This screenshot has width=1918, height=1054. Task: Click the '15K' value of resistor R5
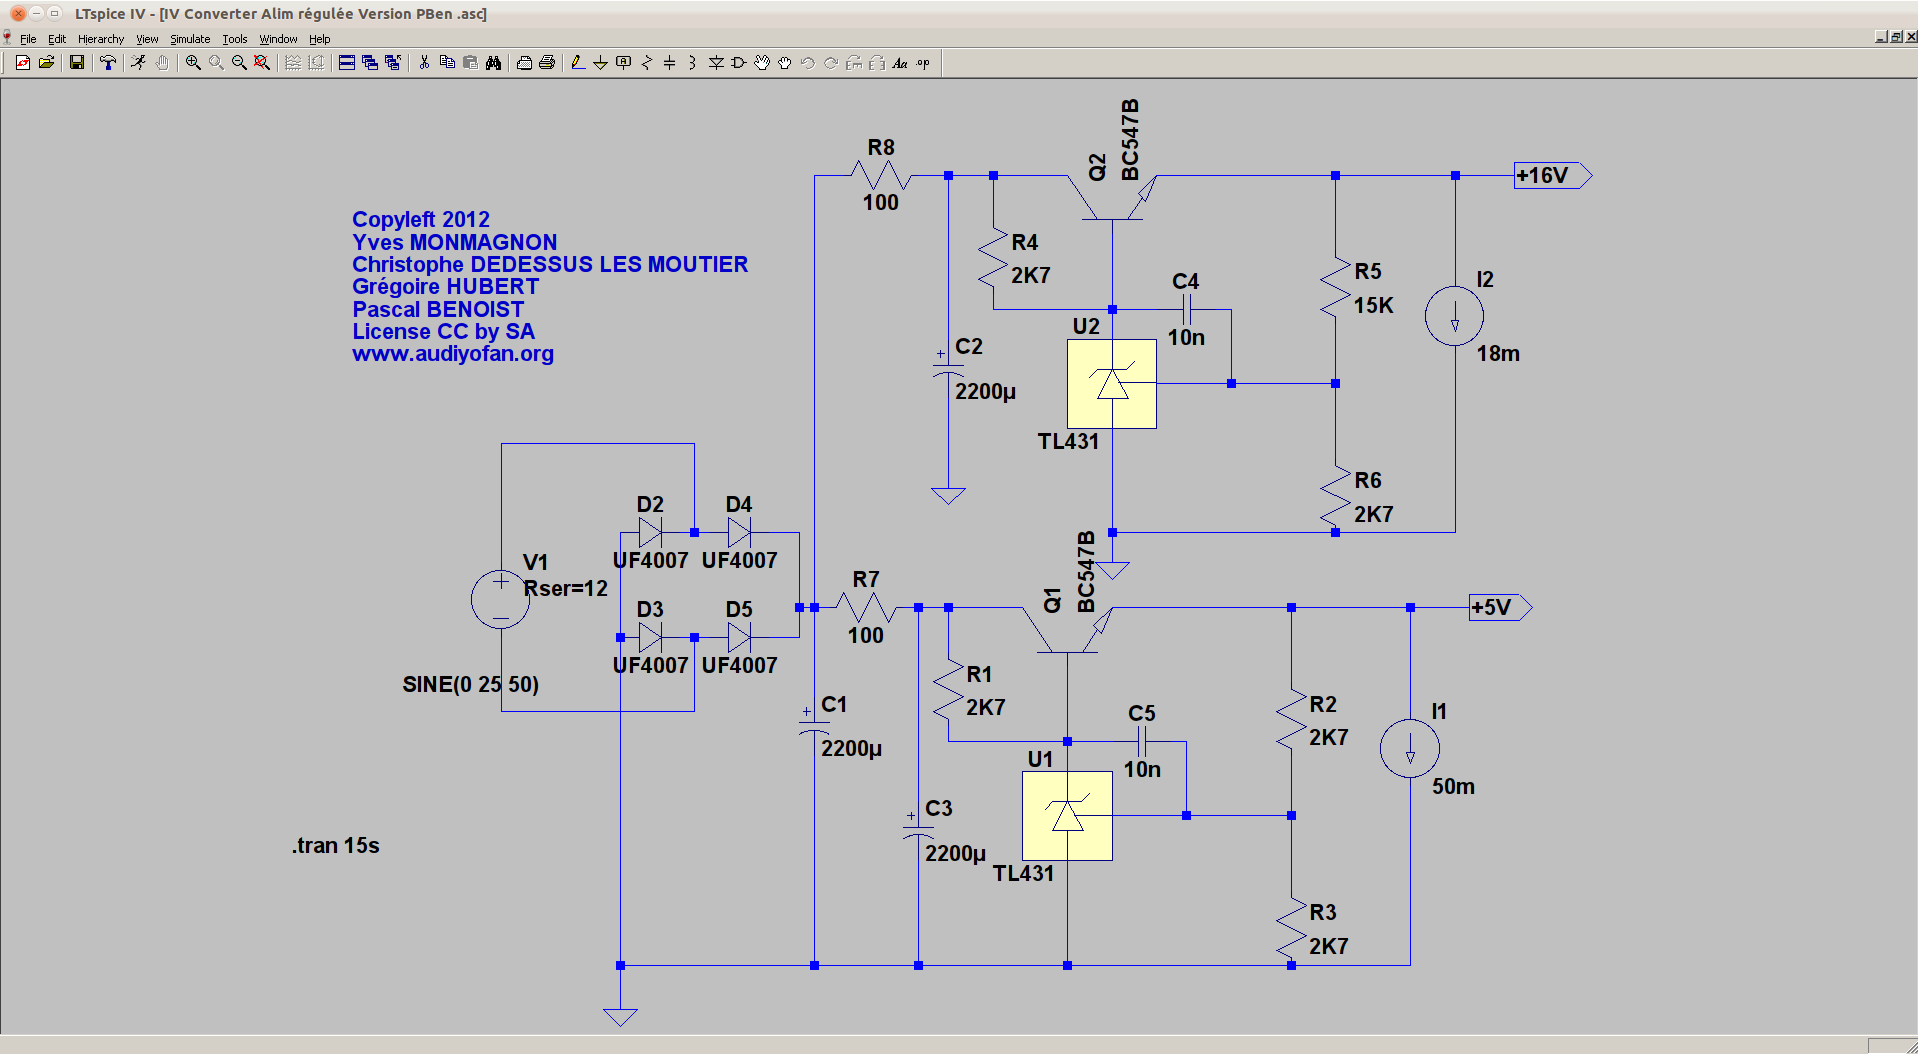pyautogui.click(x=1374, y=306)
